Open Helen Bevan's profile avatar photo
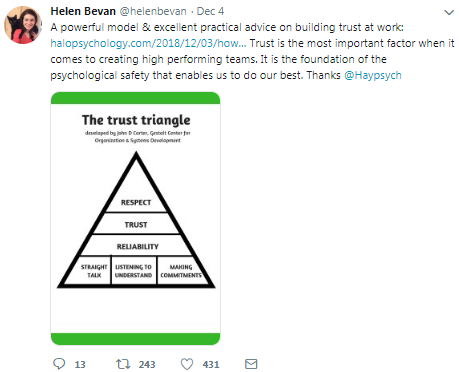The height and width of the screenshot is (372, 459). point(23,25)
